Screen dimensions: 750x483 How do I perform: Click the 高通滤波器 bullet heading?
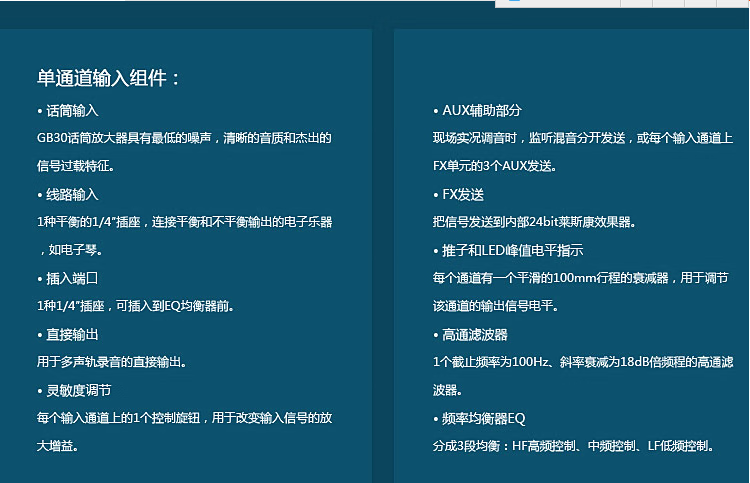475,334
